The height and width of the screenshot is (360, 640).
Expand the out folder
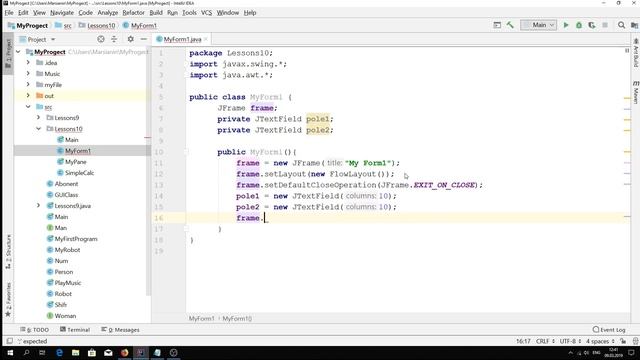coord(28,96)
